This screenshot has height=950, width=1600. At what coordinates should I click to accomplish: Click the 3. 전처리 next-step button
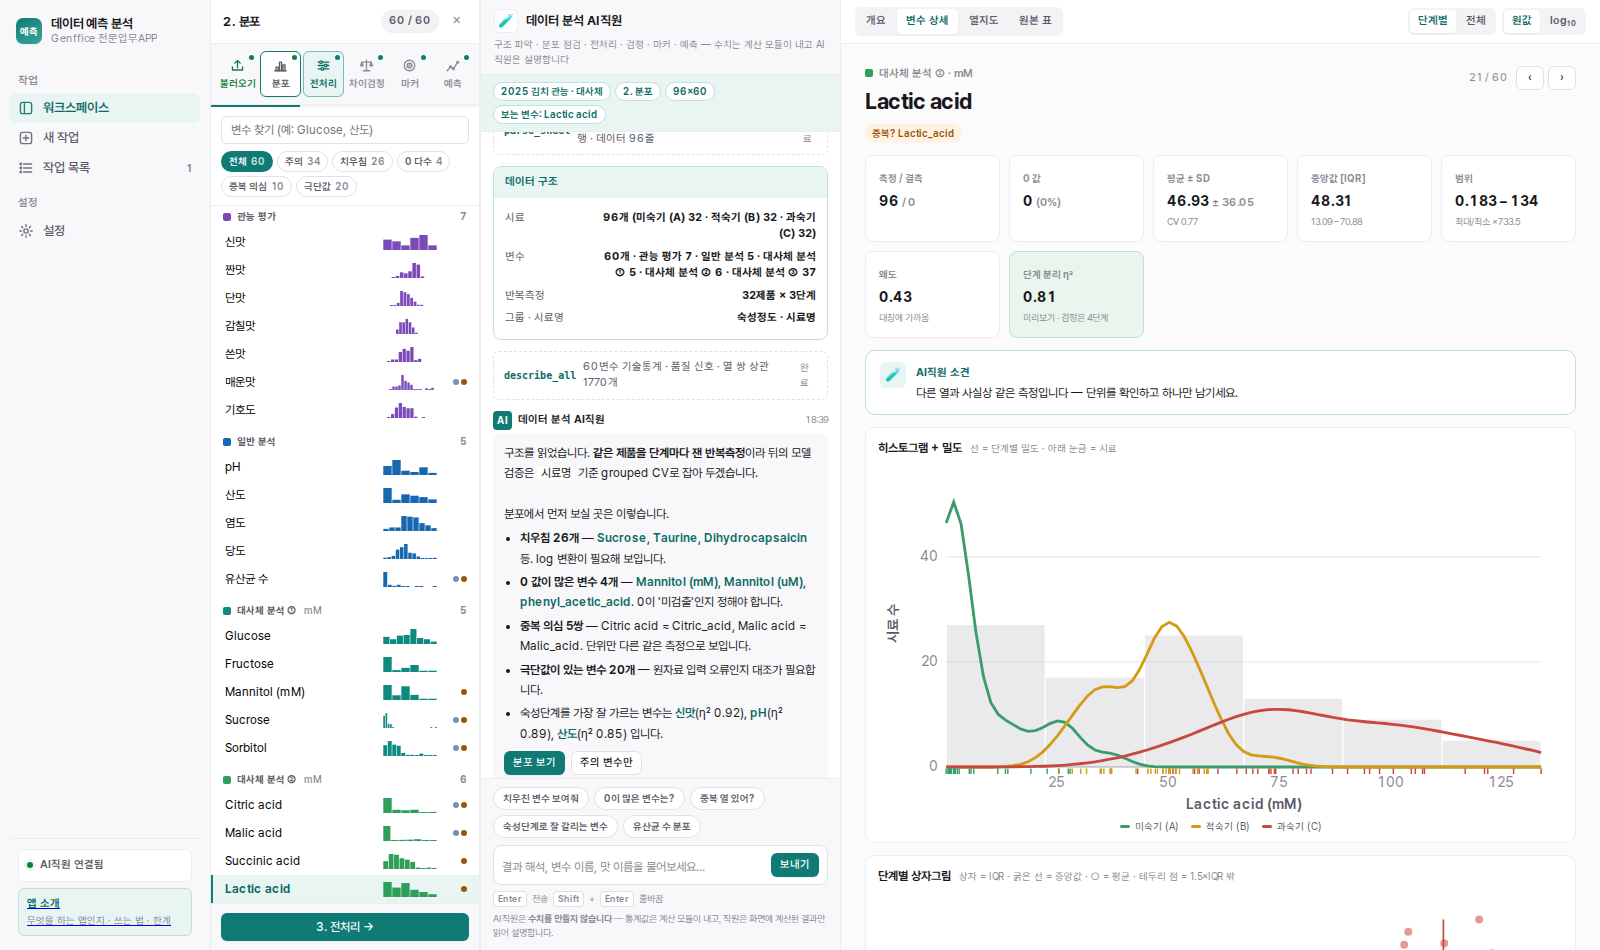(x=345, y=927)
